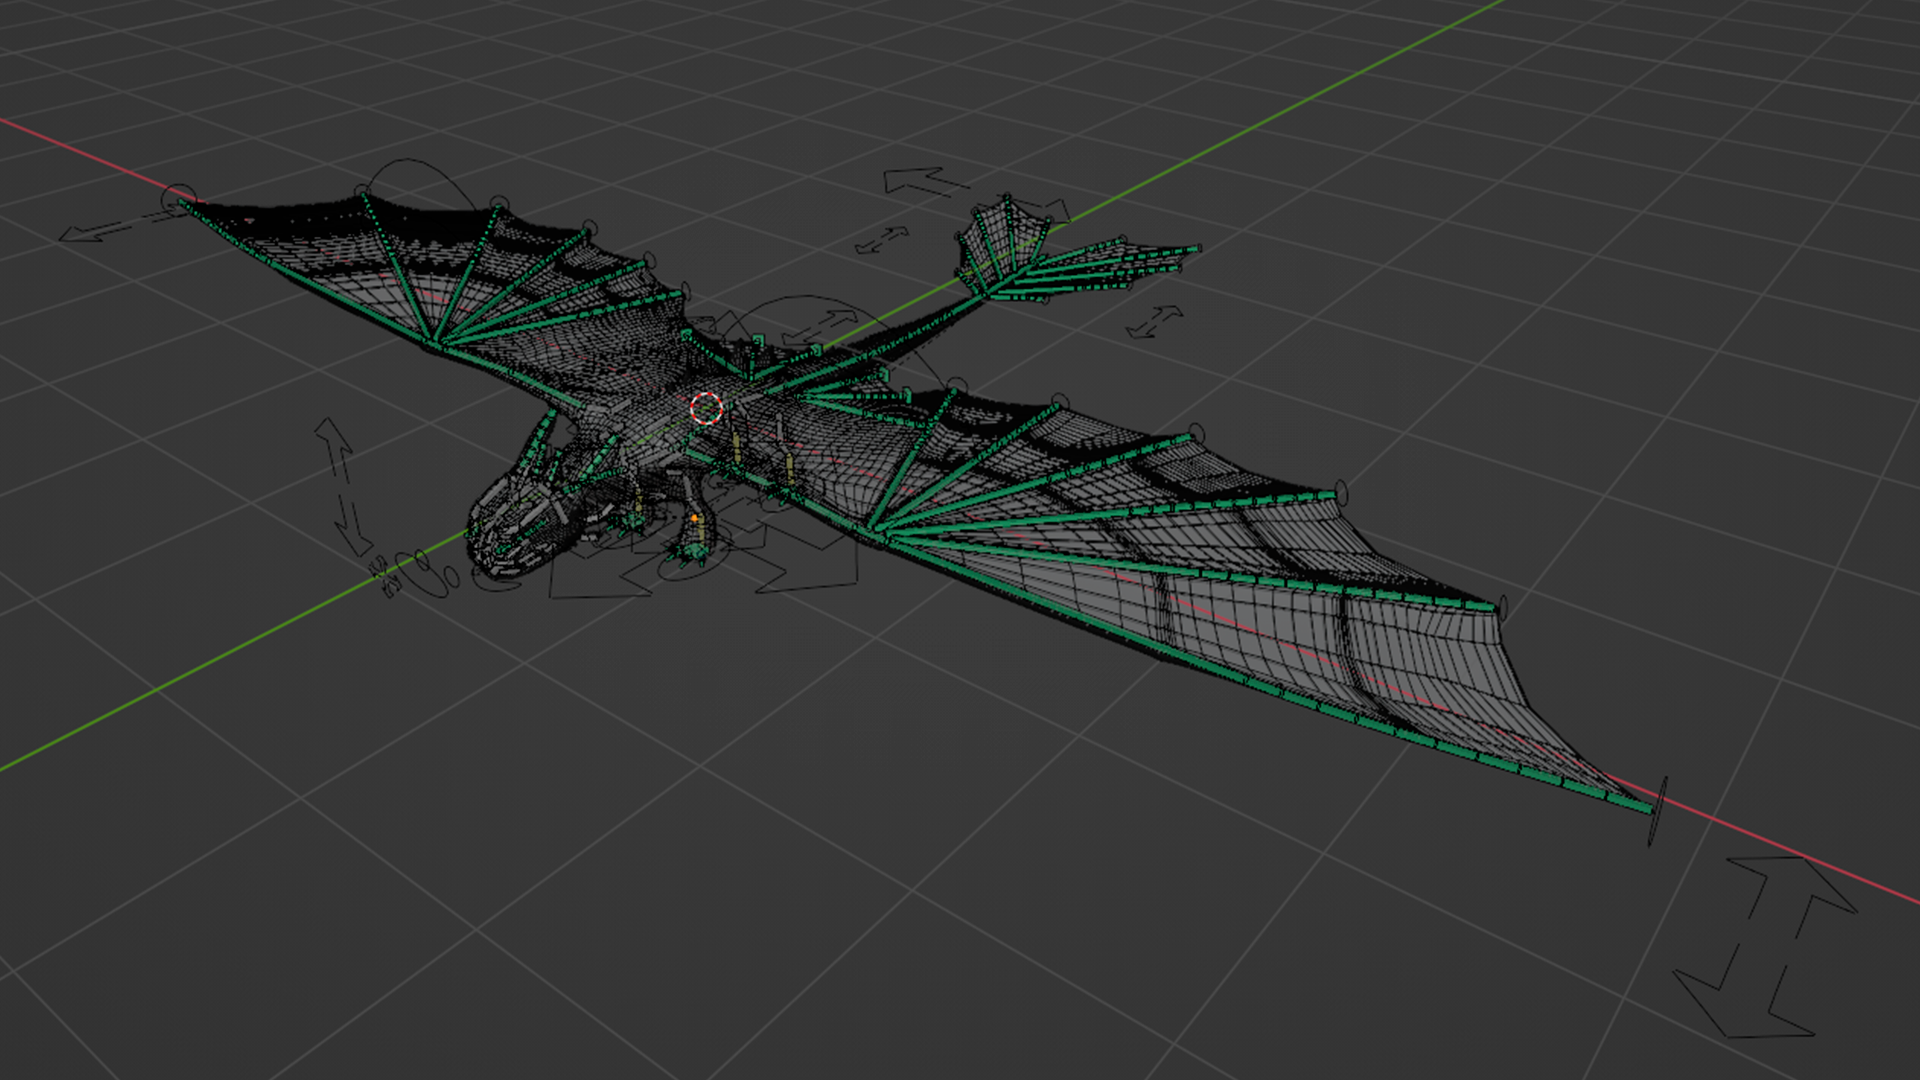Select the small double arrow left of the tail fin

point(881,240)
